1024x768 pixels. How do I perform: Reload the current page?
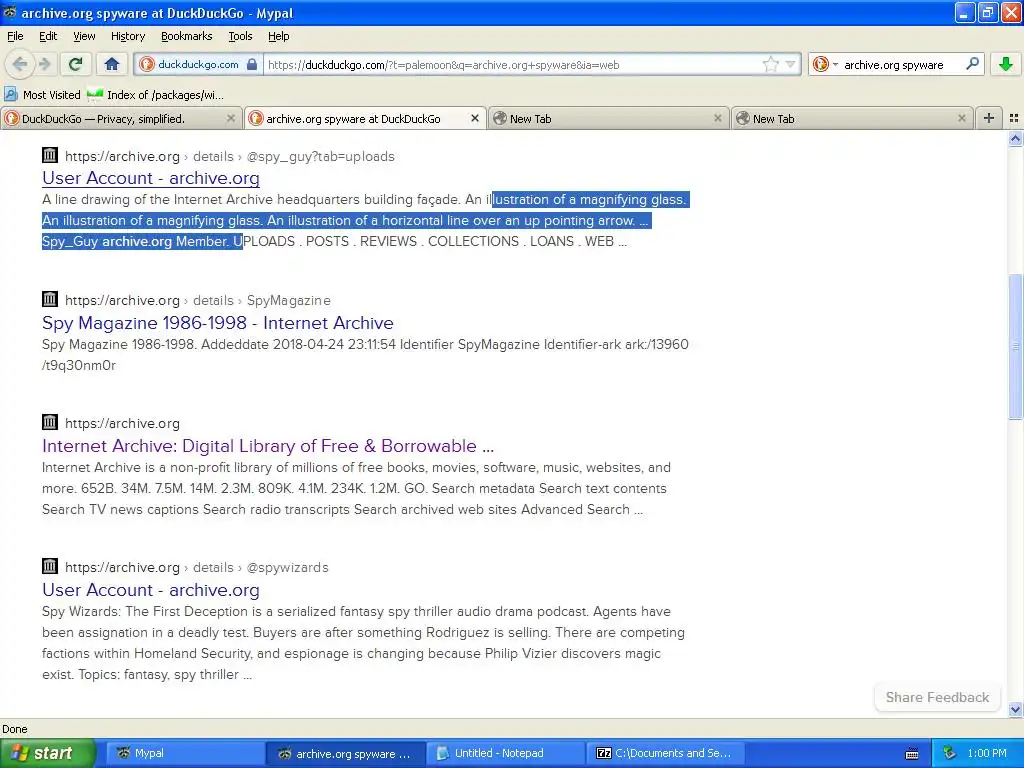tap(76, 64)
